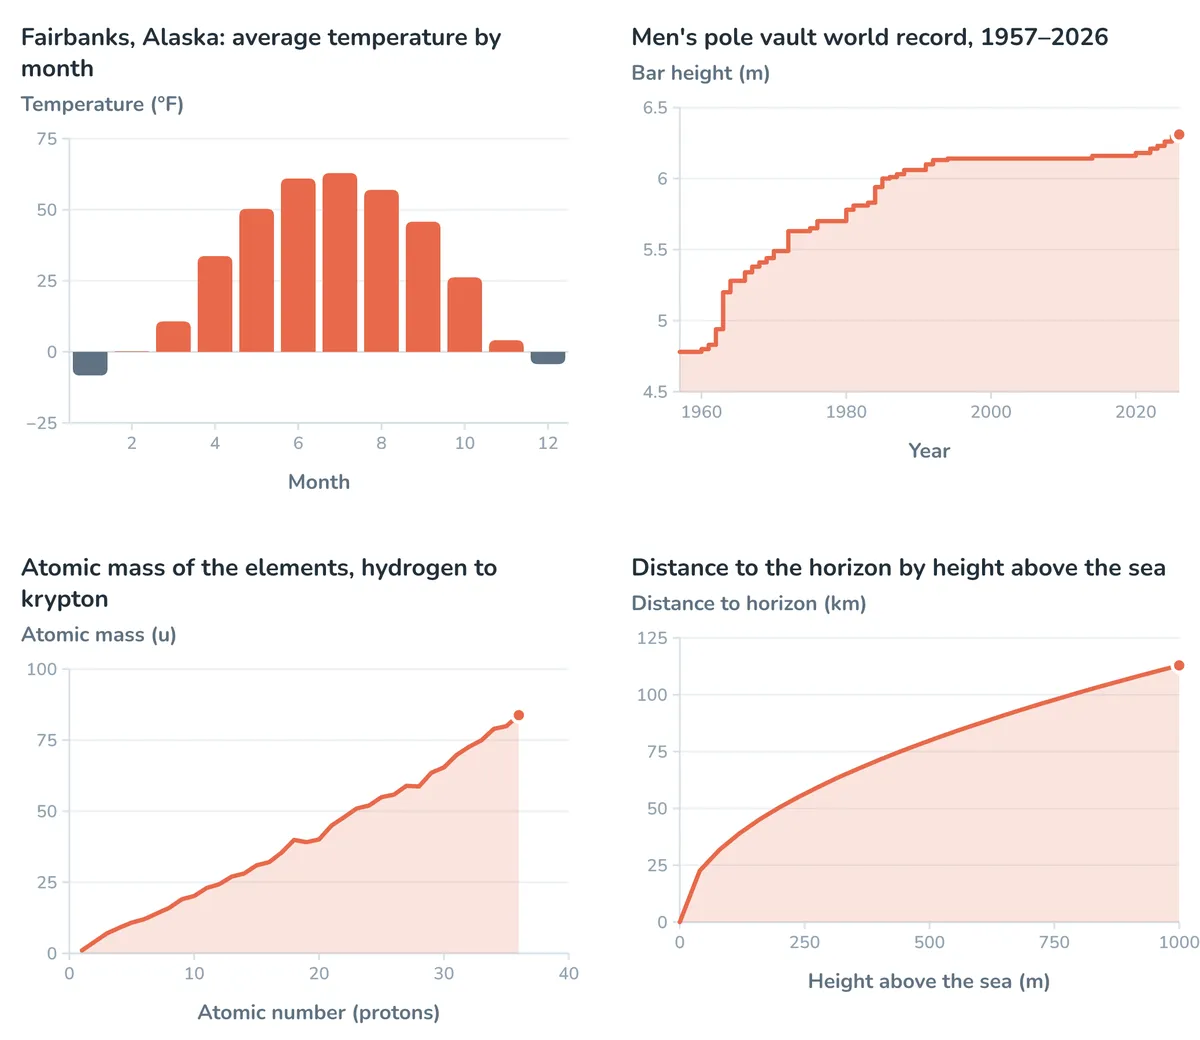Select the short month 11 temperature bar
This screenshot has width=1200, height=1040.
(506, 346)
